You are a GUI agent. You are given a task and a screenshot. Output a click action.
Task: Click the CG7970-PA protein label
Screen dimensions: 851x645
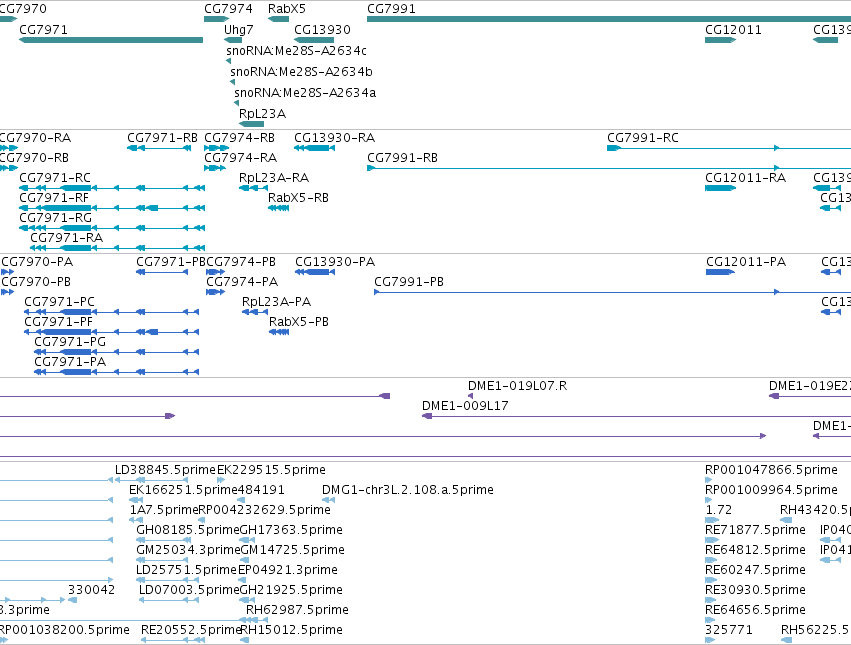tap(37, 262)
